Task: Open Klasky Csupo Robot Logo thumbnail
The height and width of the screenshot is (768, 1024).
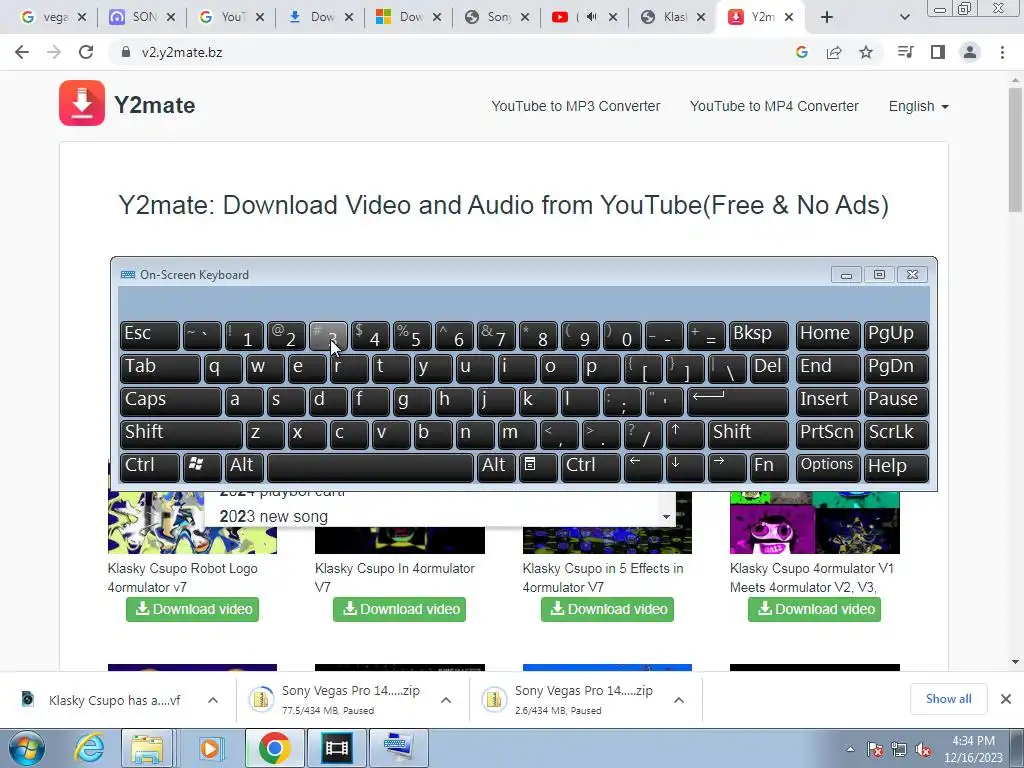Action: [193, 522]
